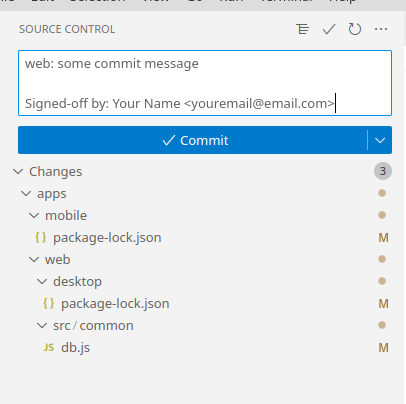This screenshot has height=404, width=406.
Task: Refresh source control with circular arrow icon
Action: point(355,29)
